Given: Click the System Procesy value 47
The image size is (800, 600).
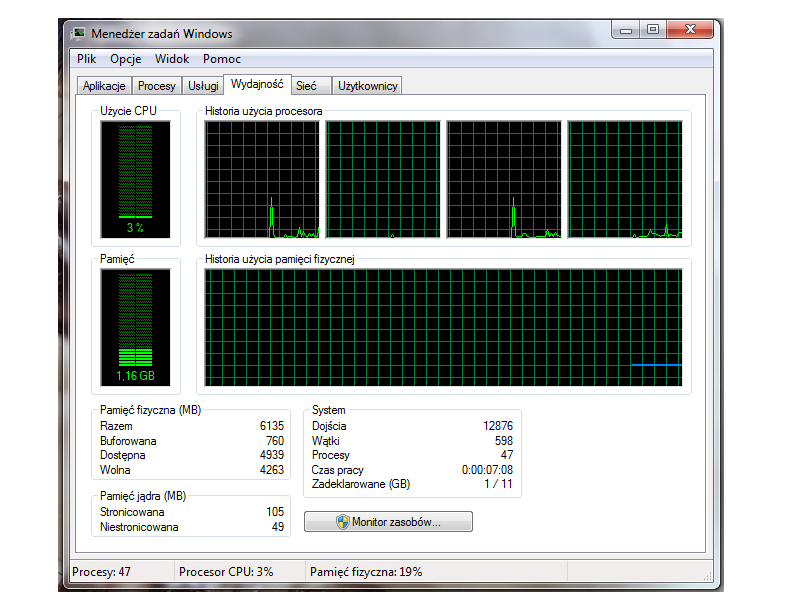Looking at the screenshot, I should (507, 455).
